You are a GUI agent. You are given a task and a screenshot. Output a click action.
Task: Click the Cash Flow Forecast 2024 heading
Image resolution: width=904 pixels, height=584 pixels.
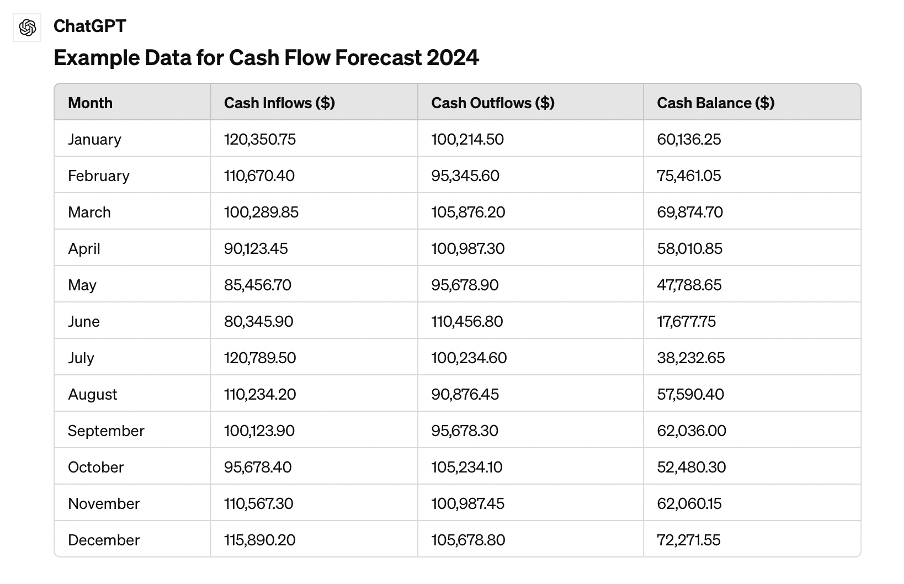[266, 58]
